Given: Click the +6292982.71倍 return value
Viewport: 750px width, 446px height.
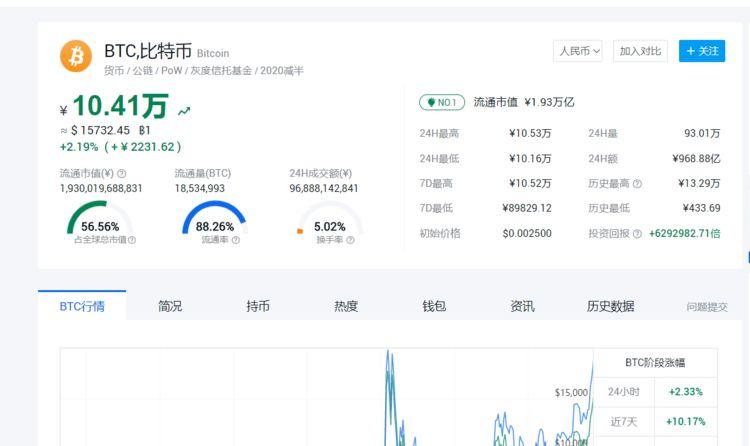Looking at the screenshot, I should coord(684,234).
